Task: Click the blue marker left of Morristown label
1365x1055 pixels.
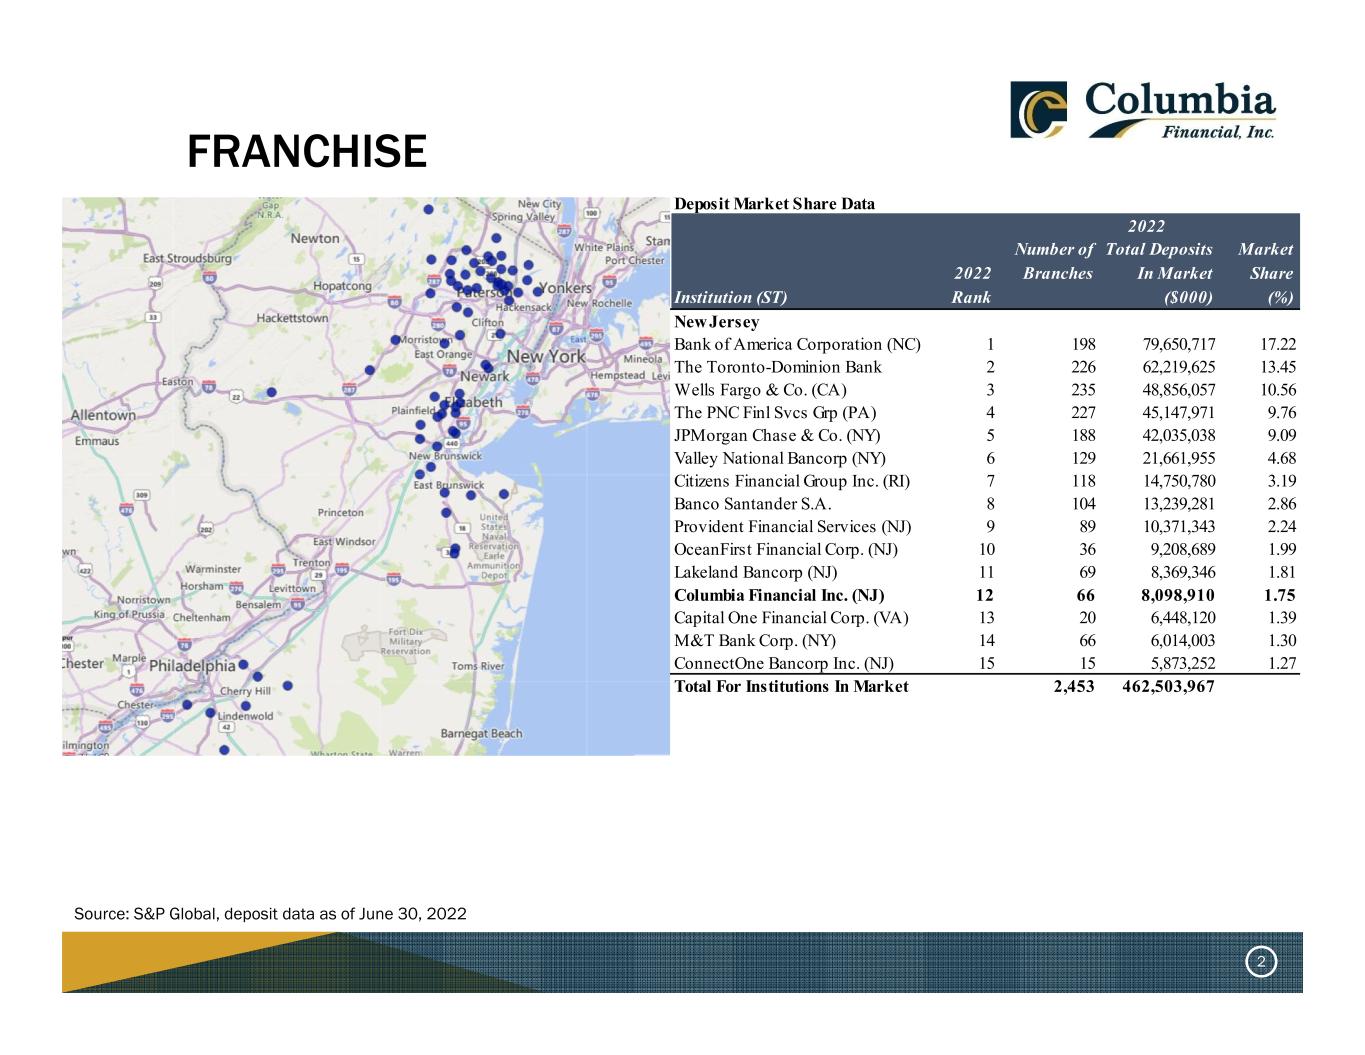Action: coord(397,340)
